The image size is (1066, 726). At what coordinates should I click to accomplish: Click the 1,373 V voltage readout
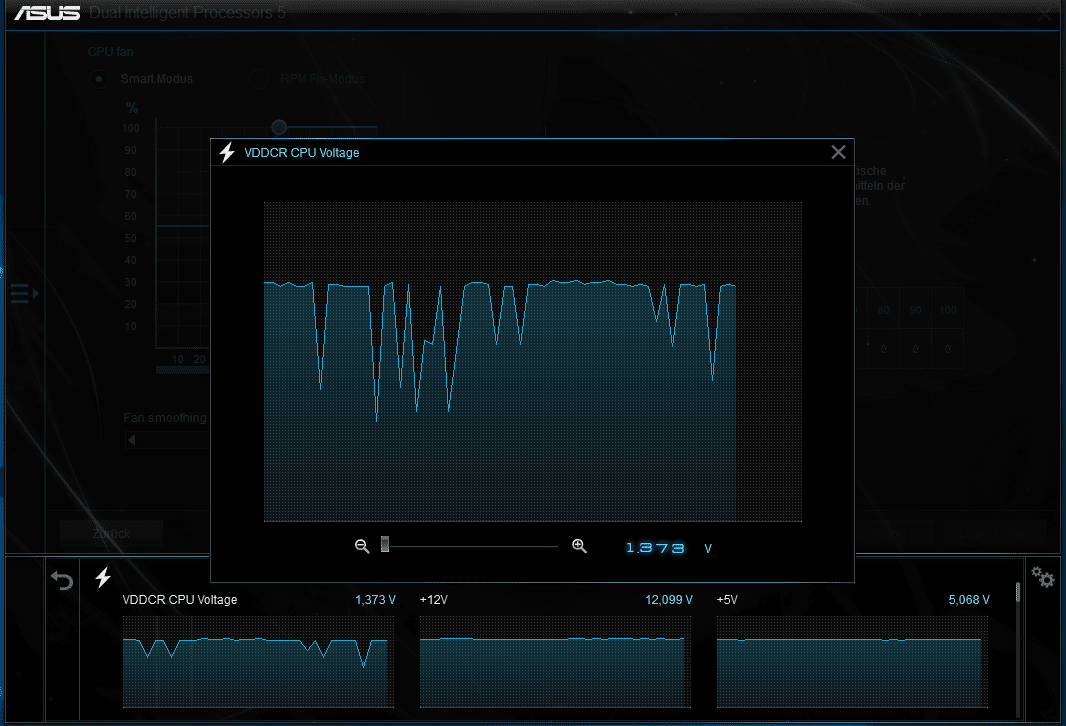[x=375, y=600]
